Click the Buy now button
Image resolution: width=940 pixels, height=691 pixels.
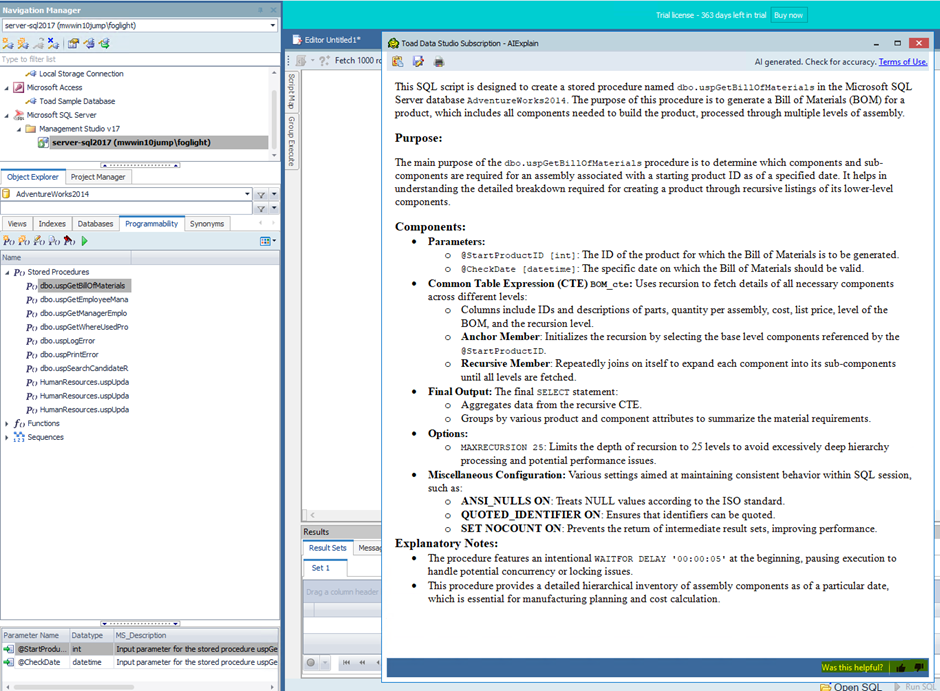click(x=788, y=15)
